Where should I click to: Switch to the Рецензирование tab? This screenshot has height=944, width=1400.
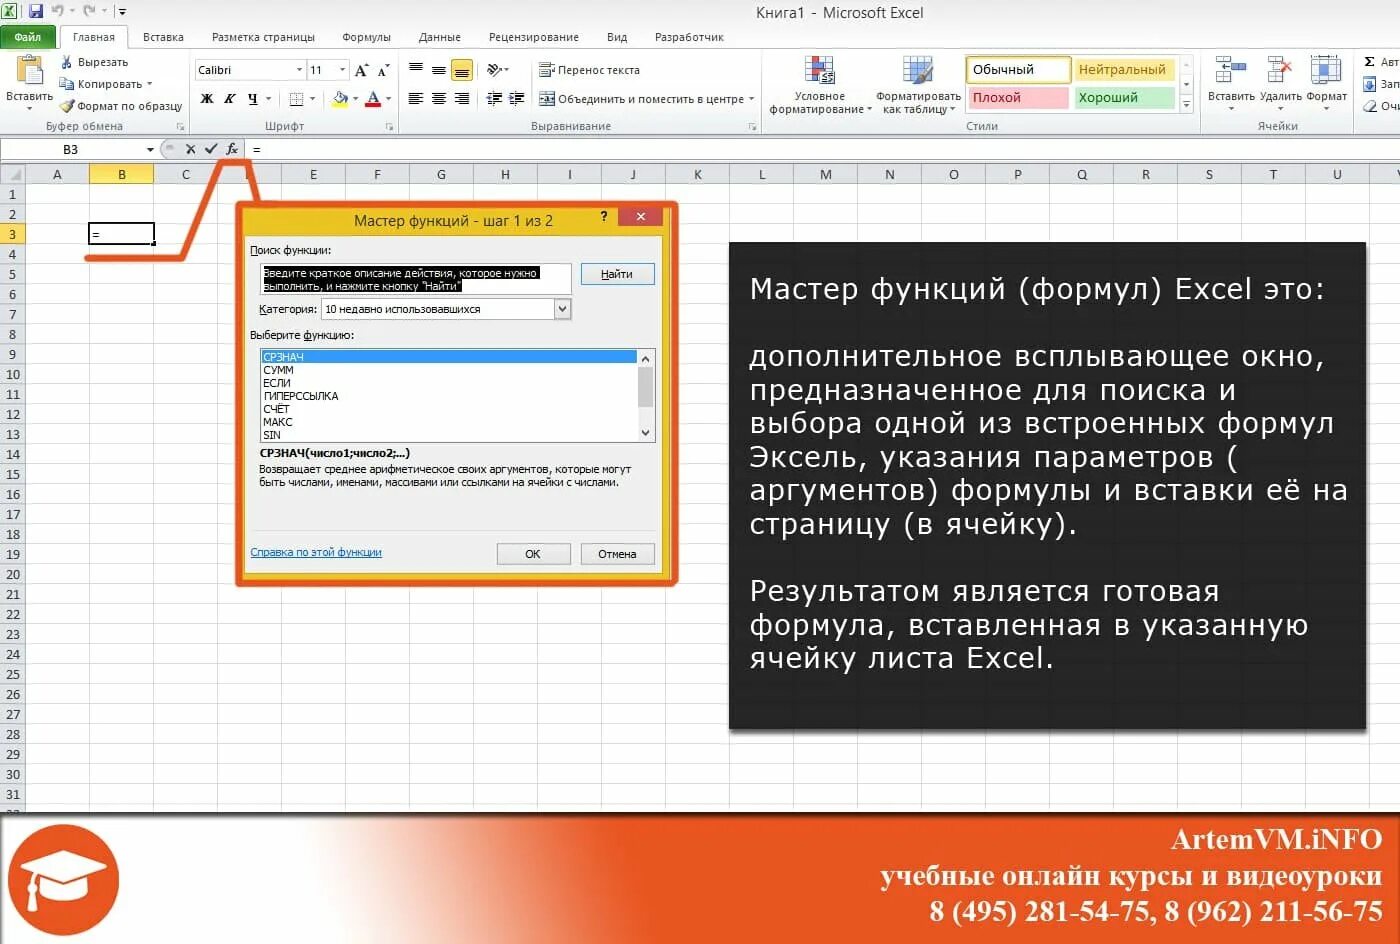pos(534,37)
